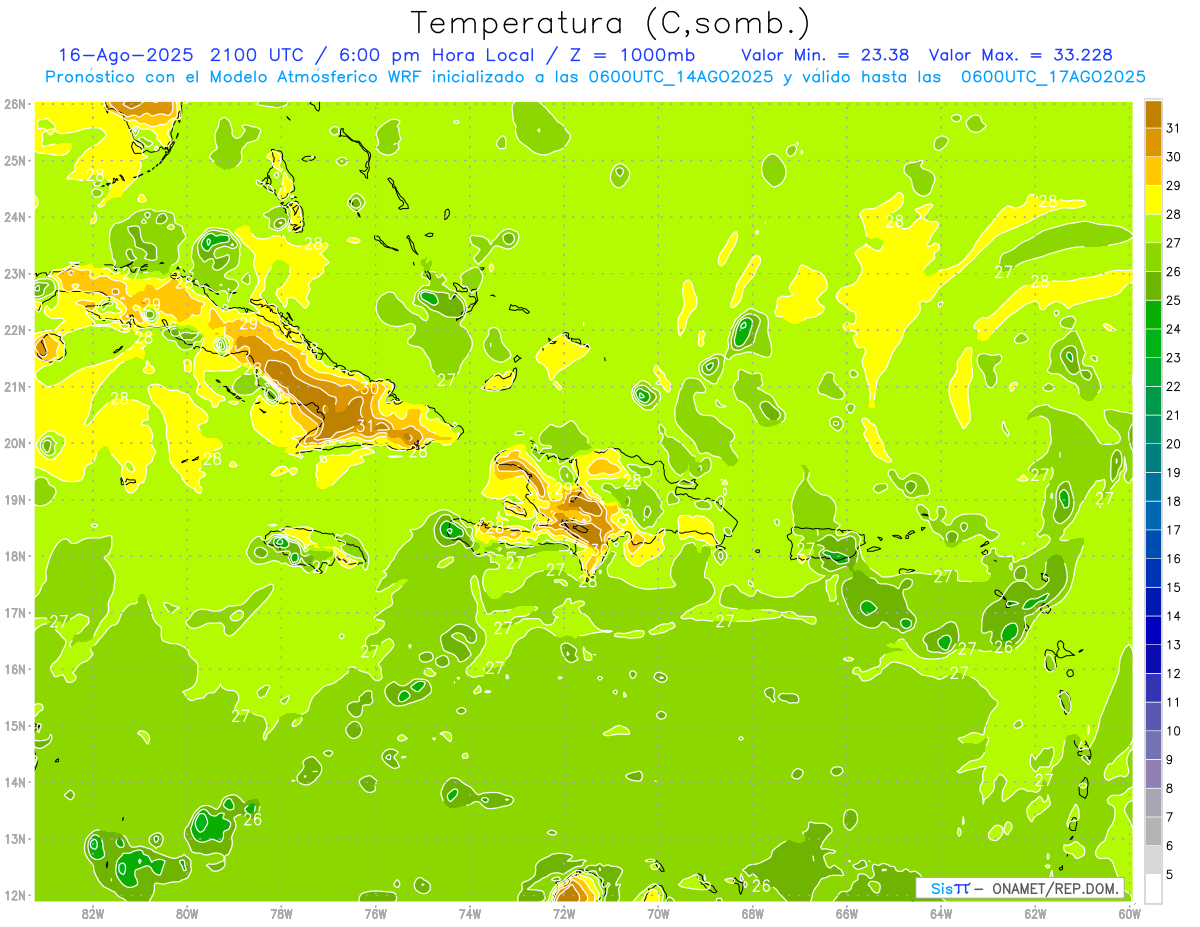Click the "Valor Min. = 23.38" text

826,55
